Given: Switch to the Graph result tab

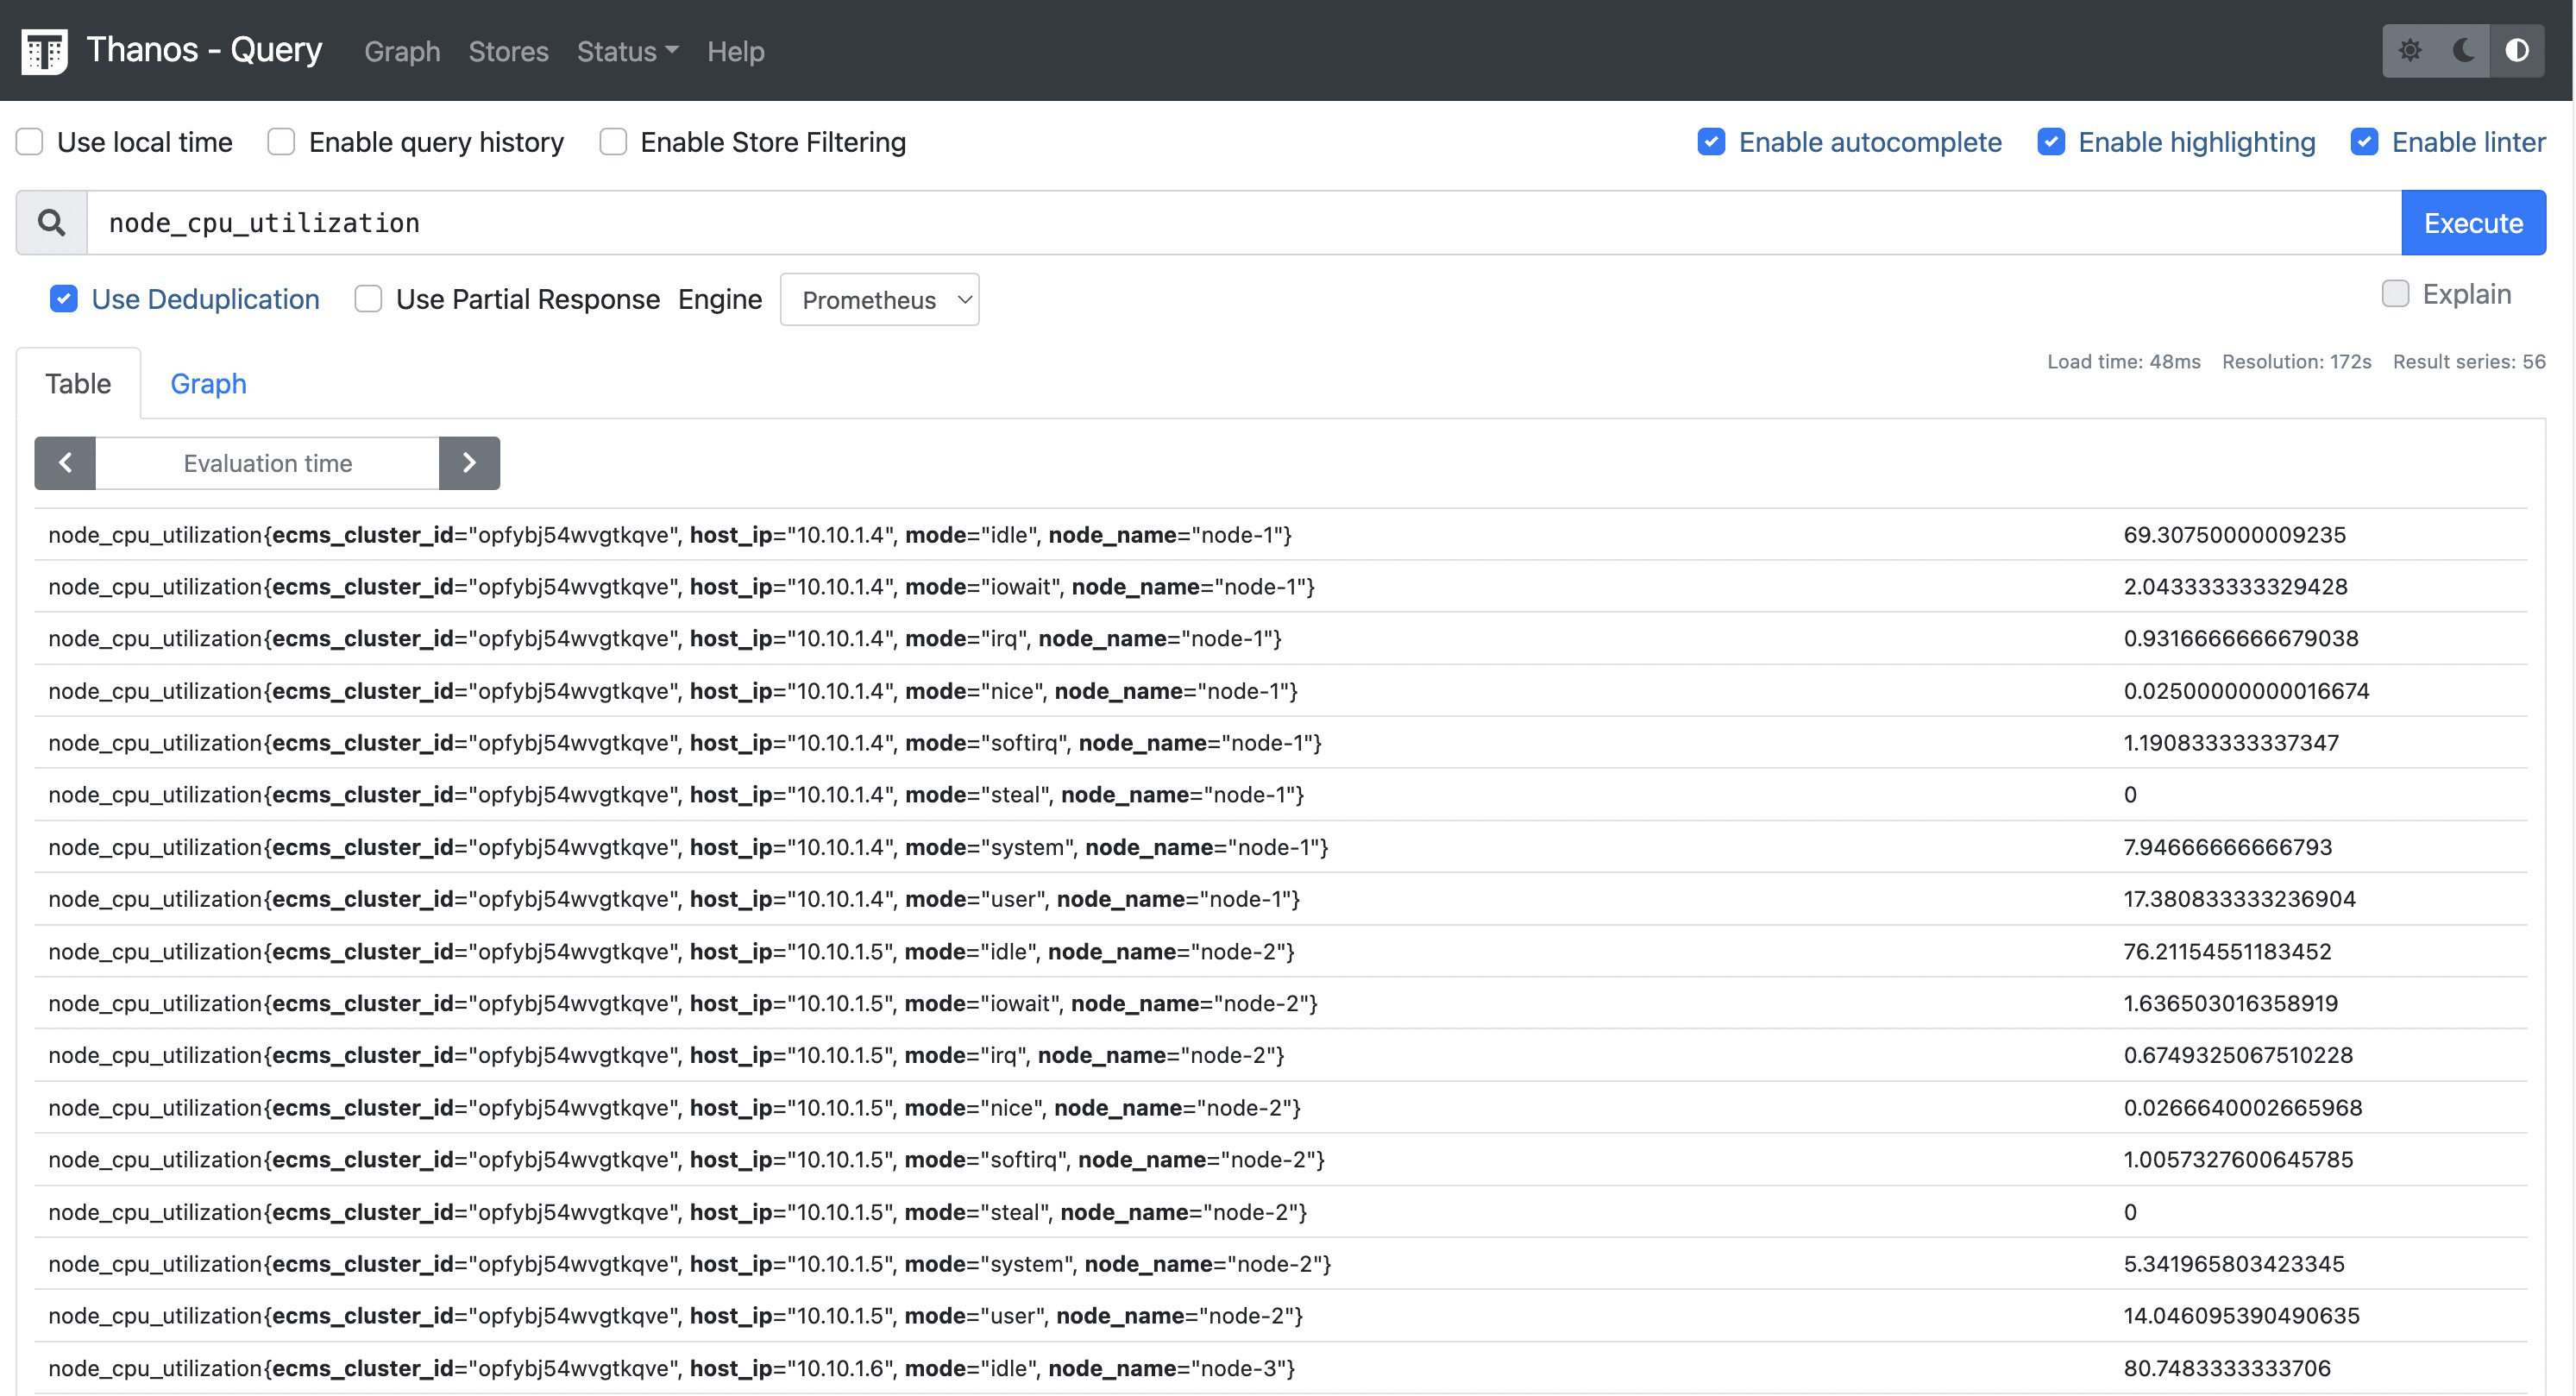Looking at the screenshot, I should pos(208,384).
